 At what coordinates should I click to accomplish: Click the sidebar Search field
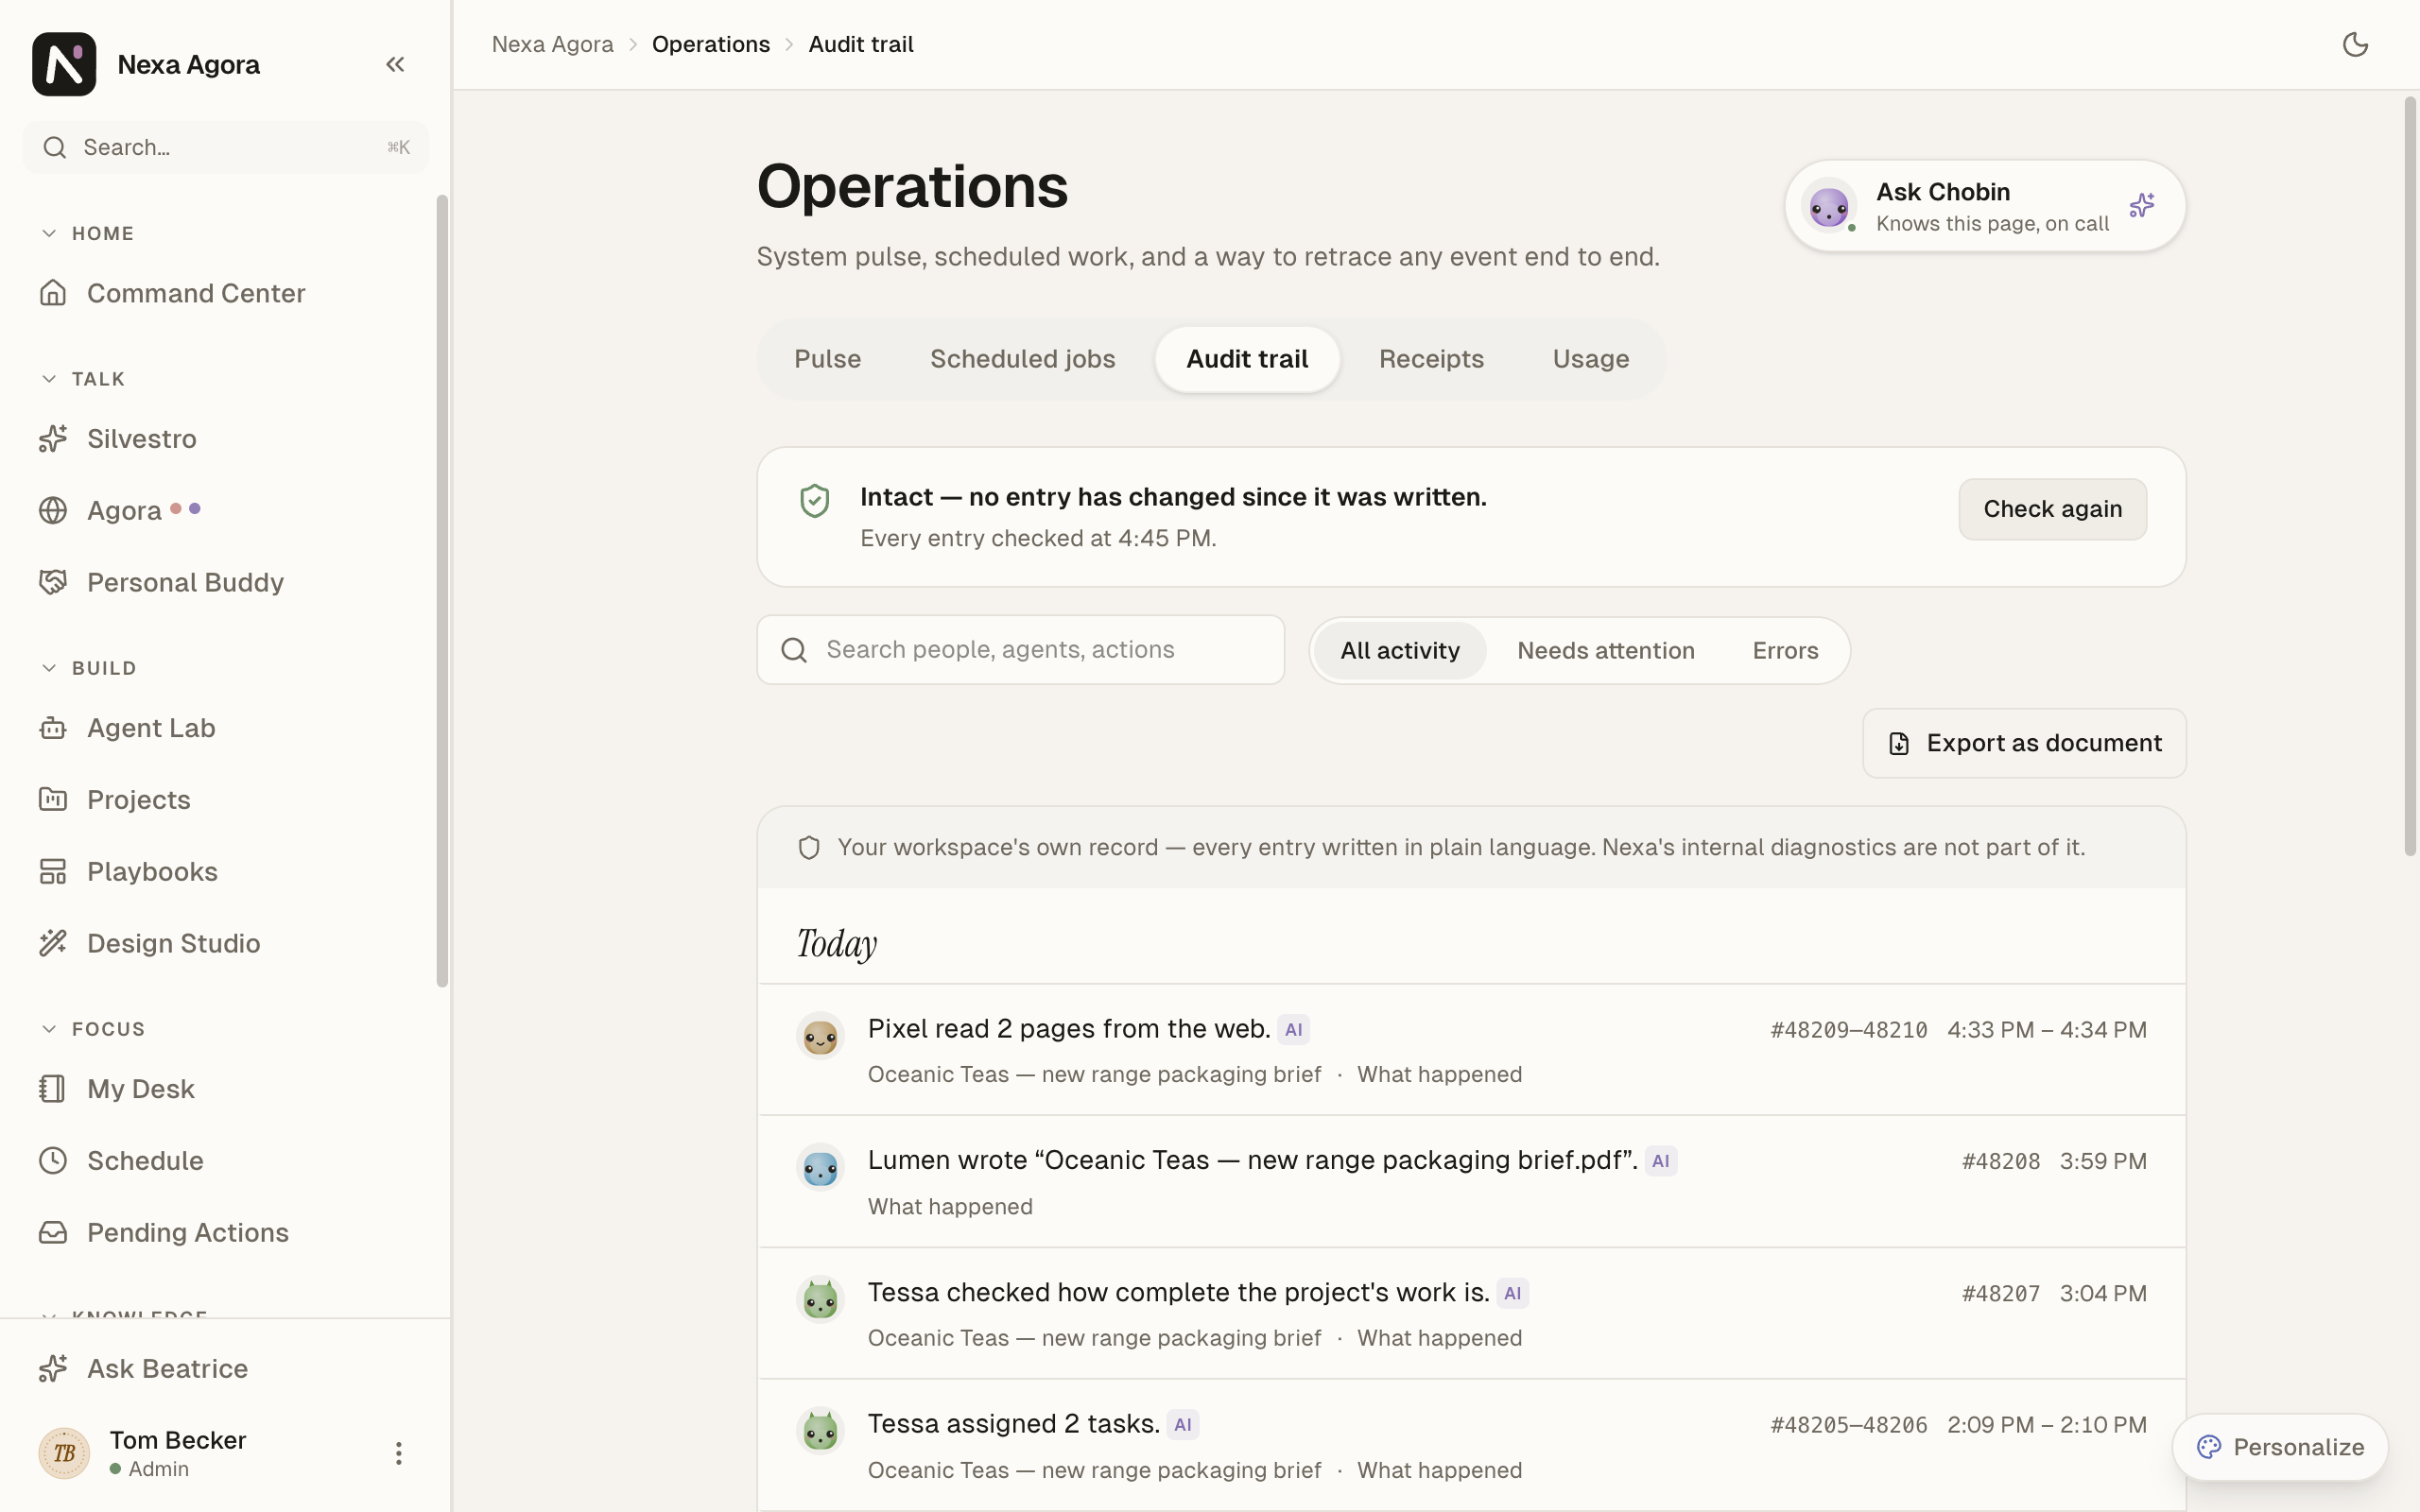coord(225,147)
